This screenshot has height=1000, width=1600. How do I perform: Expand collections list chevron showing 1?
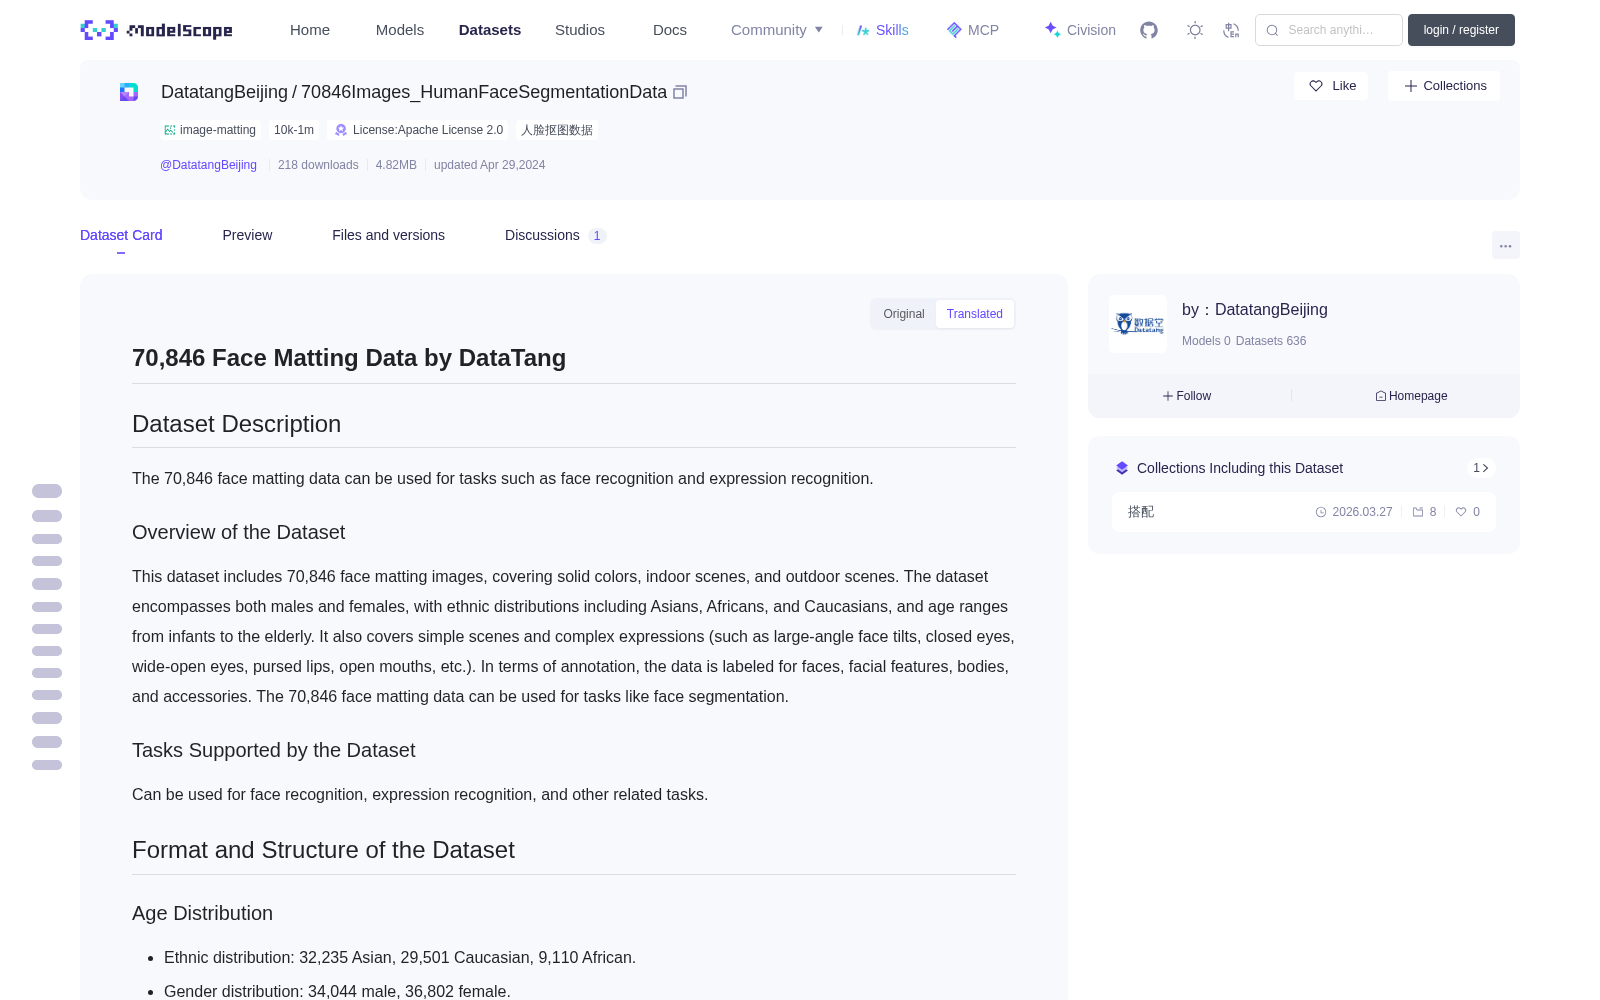tap(1481, 468)
